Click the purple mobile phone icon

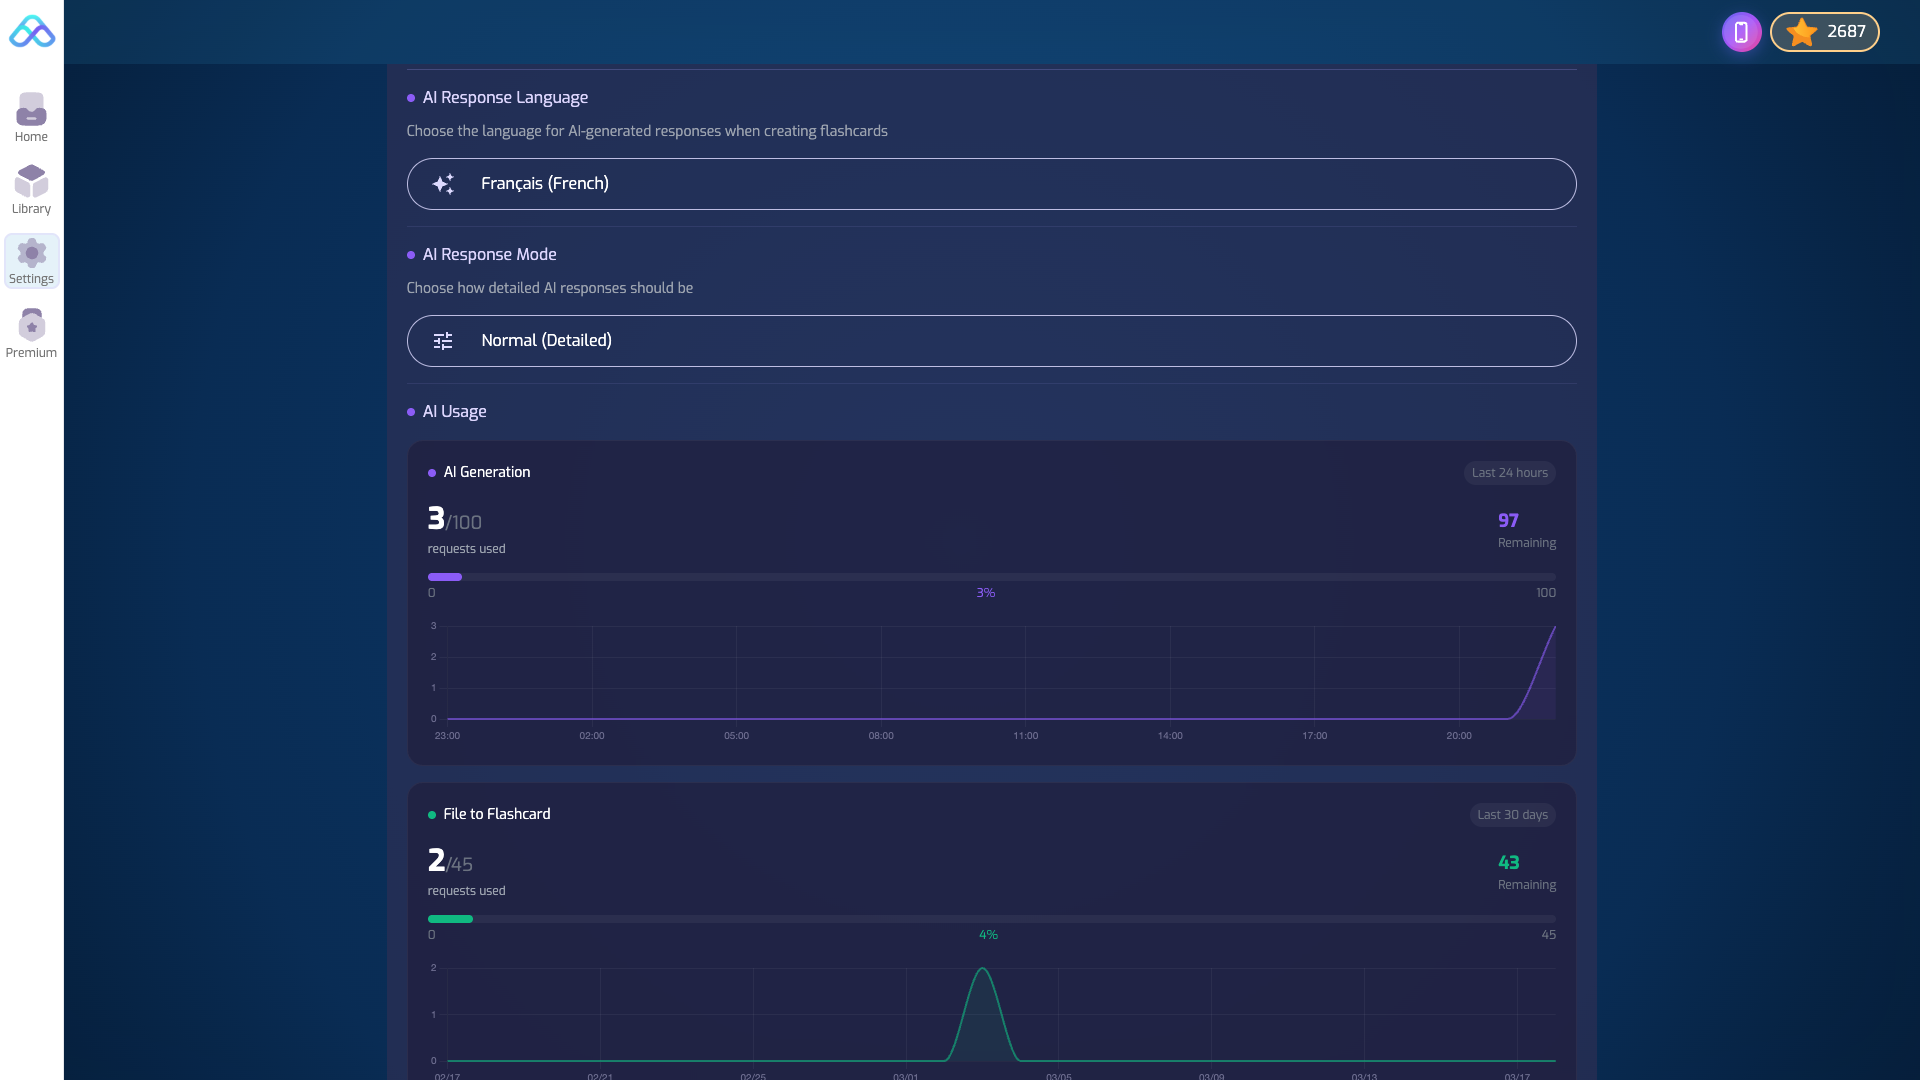[x=1741, y=32]
